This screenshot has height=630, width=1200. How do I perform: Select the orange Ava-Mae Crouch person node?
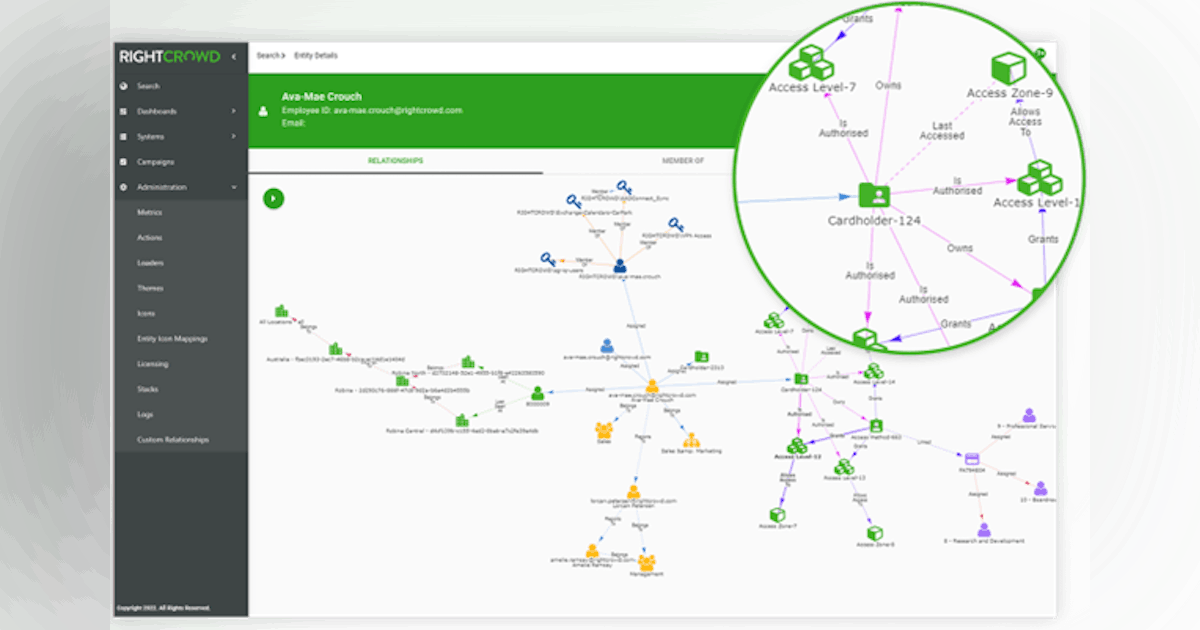tap(651, 386)
